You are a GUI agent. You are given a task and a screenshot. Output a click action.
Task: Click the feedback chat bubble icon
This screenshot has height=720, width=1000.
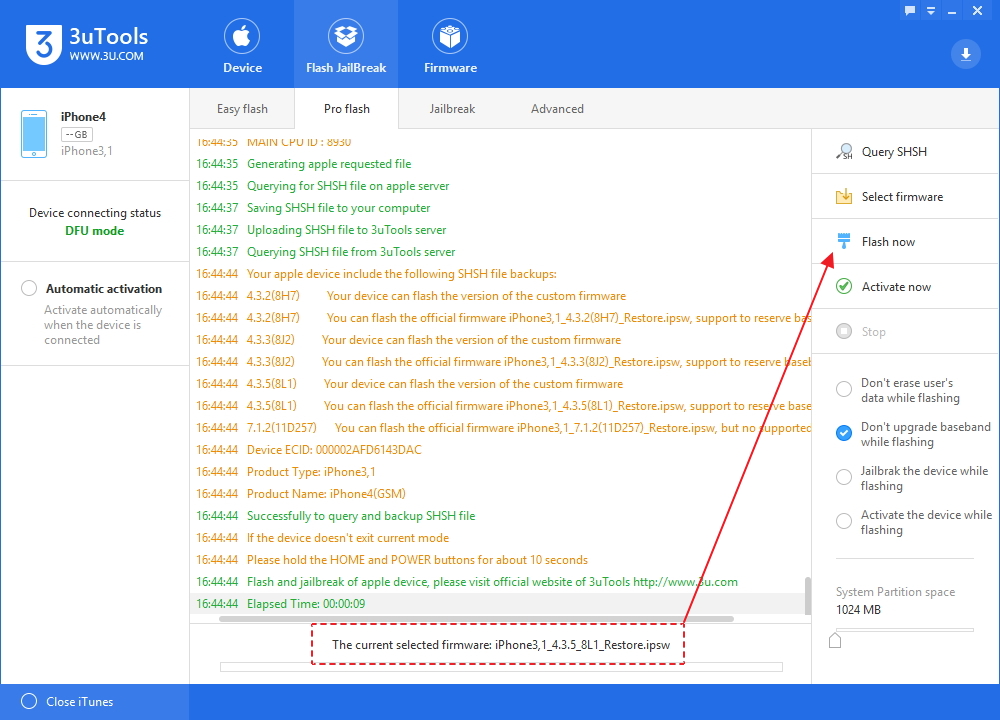[x=909, y=10]
